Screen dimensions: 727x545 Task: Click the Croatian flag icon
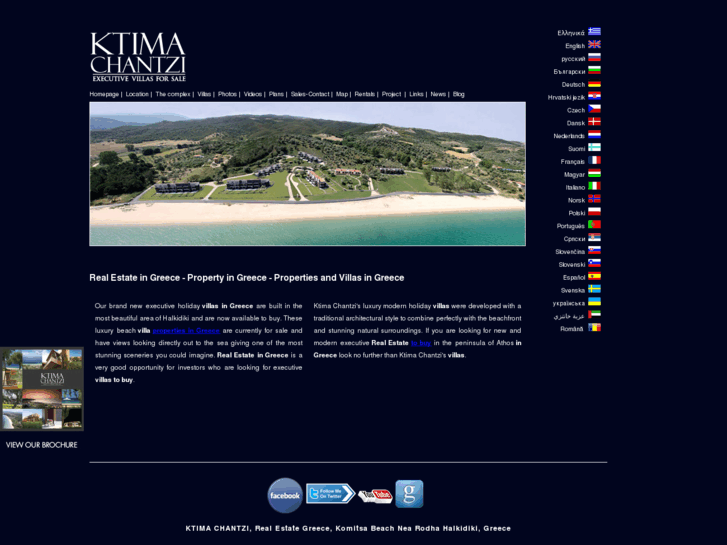point(594,96)
